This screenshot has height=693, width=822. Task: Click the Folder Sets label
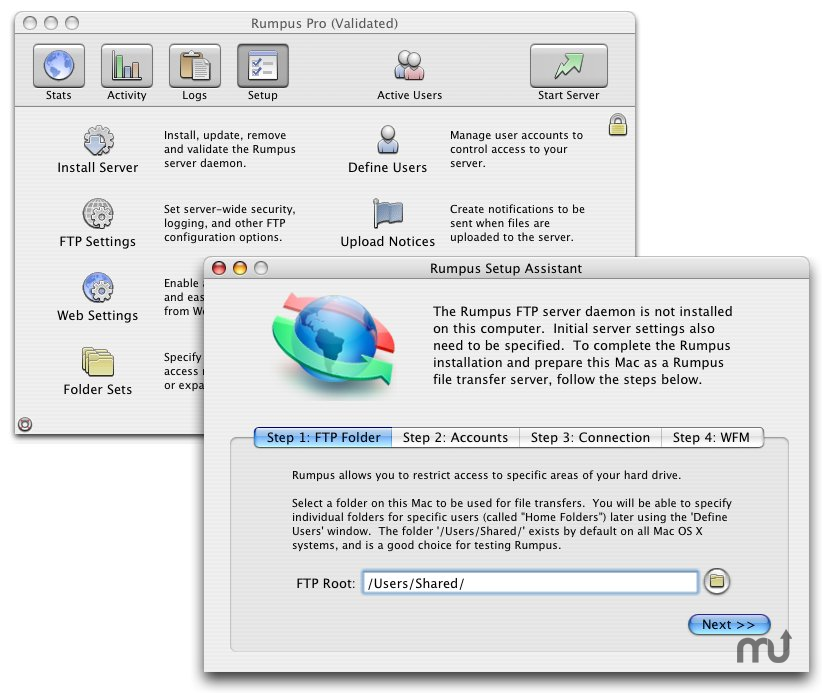point(98,389)
